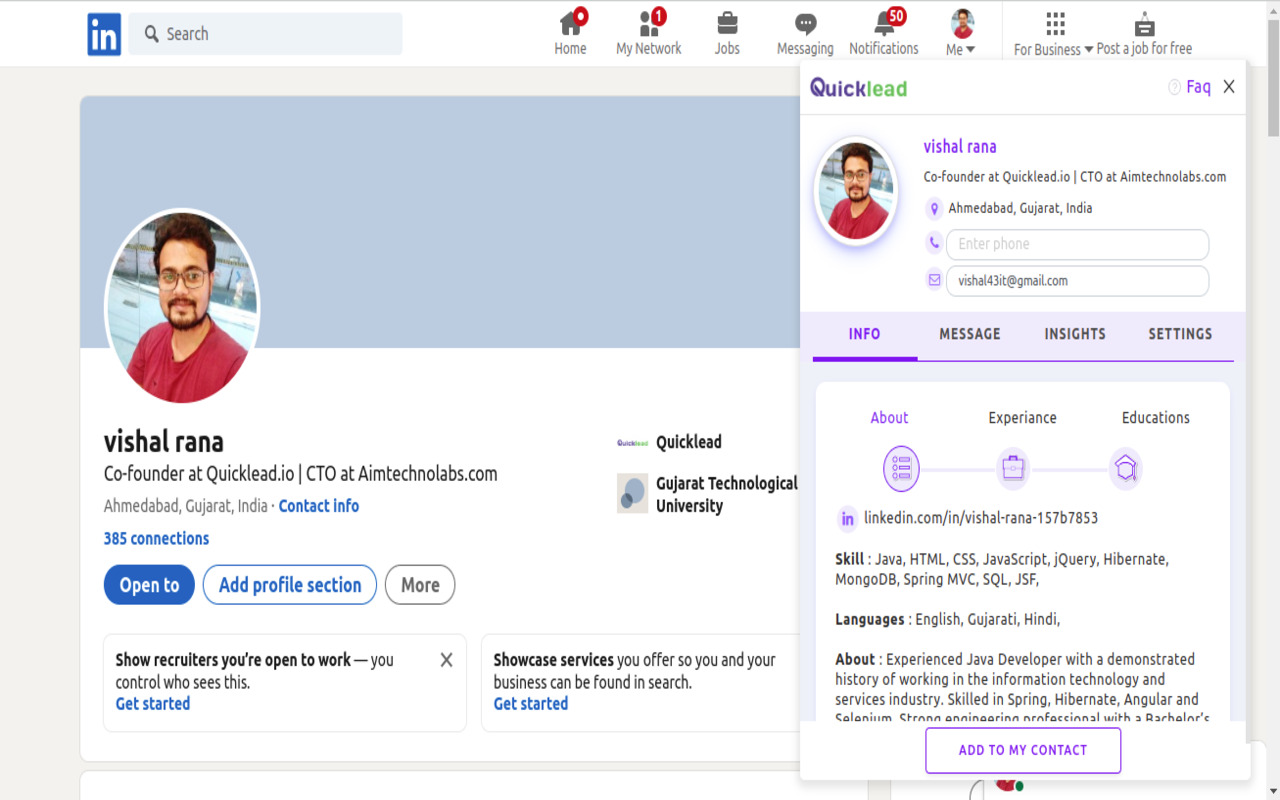Select the Experiance briefcase step icon
This screenshot has height=800, width=1280.
pyautogui.click(x=1013, y=468)
